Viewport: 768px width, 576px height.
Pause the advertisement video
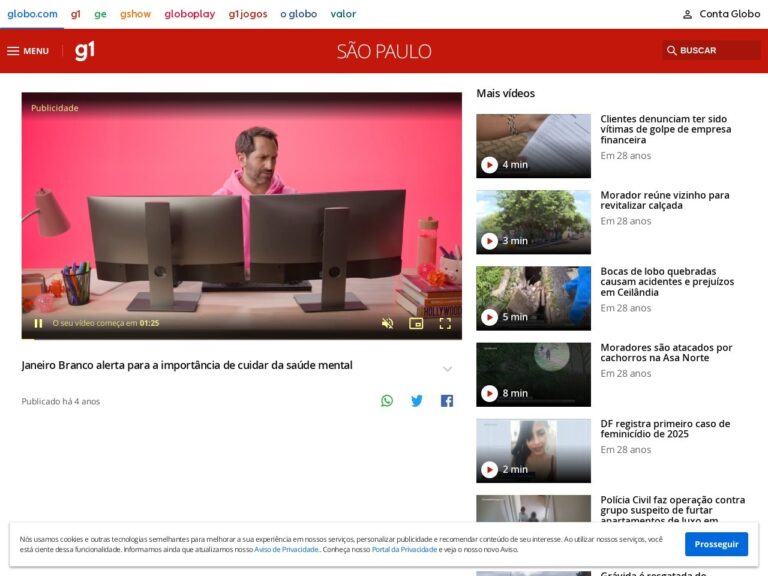pos(38,323)
